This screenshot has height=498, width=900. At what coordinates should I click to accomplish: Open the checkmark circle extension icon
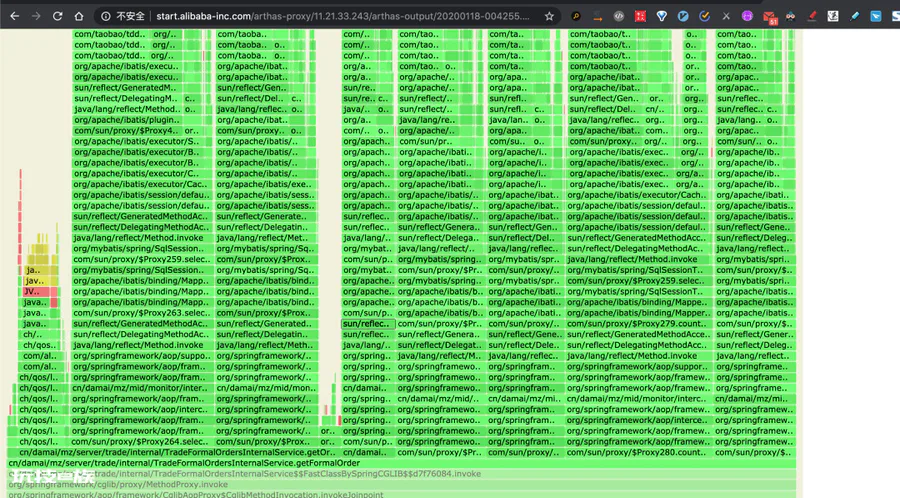[x=704, y=16]
